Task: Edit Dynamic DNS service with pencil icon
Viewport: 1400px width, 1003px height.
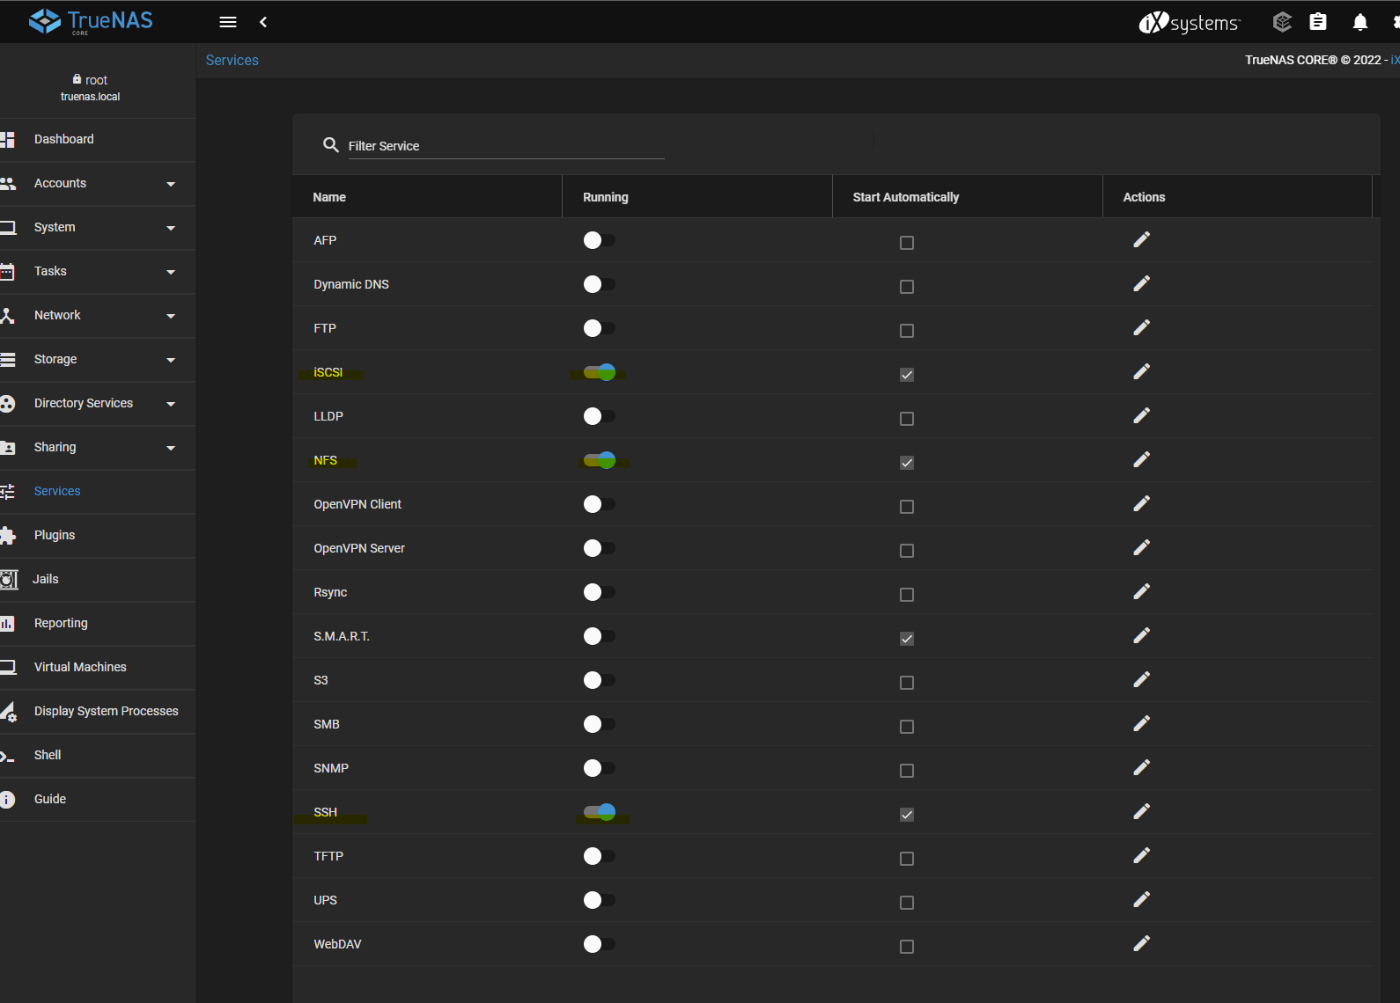Action: pyautogui.click(x=1142, y=284)
